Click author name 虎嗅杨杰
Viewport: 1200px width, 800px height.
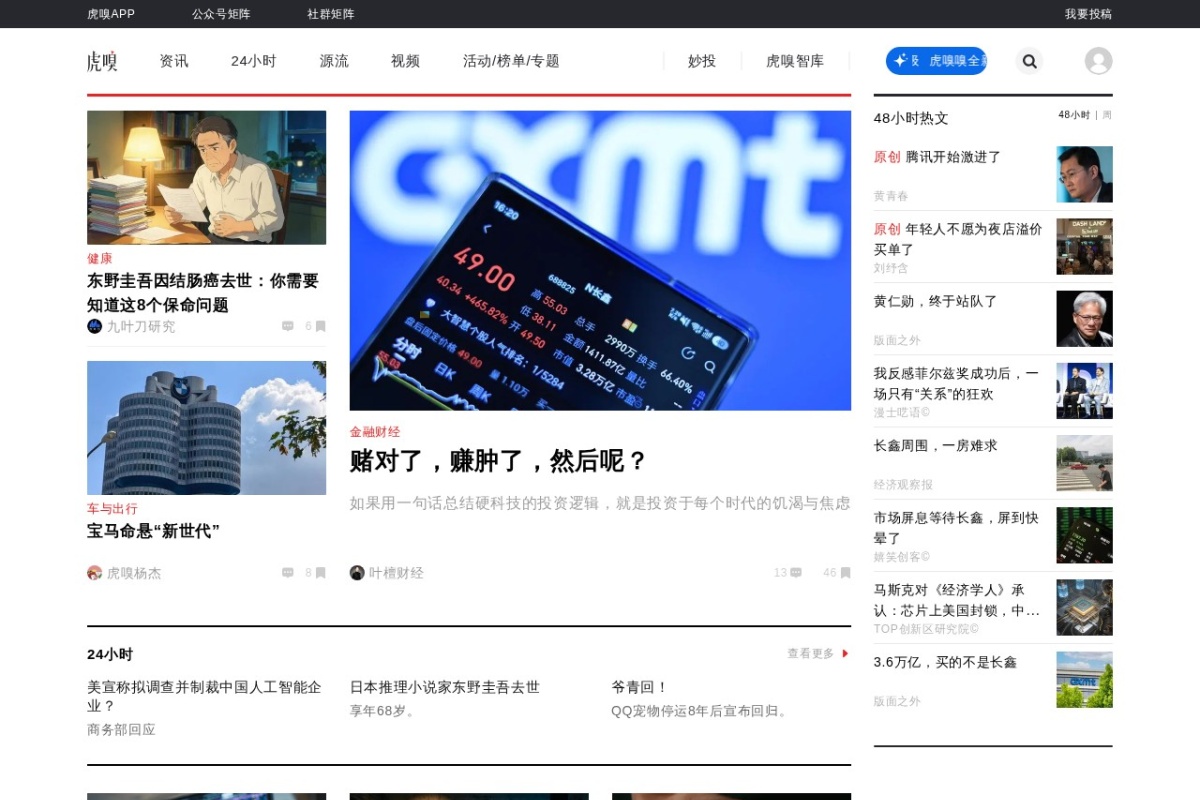(x=134, y=573)
